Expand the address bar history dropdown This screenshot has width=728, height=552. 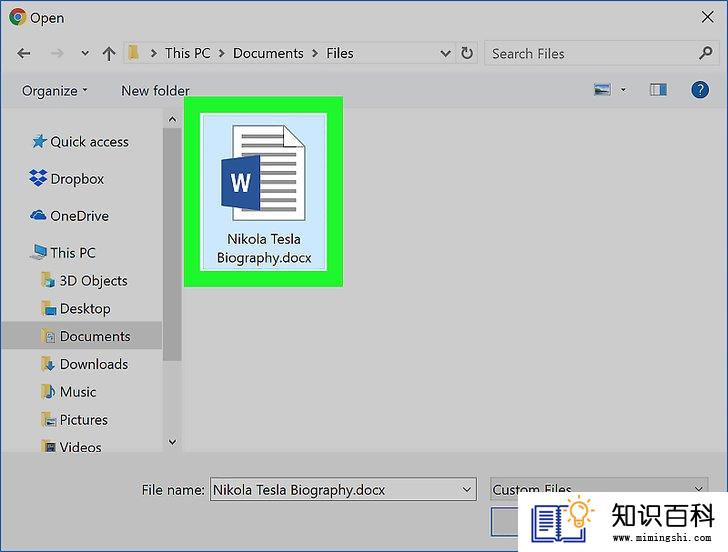click(445, 54)
